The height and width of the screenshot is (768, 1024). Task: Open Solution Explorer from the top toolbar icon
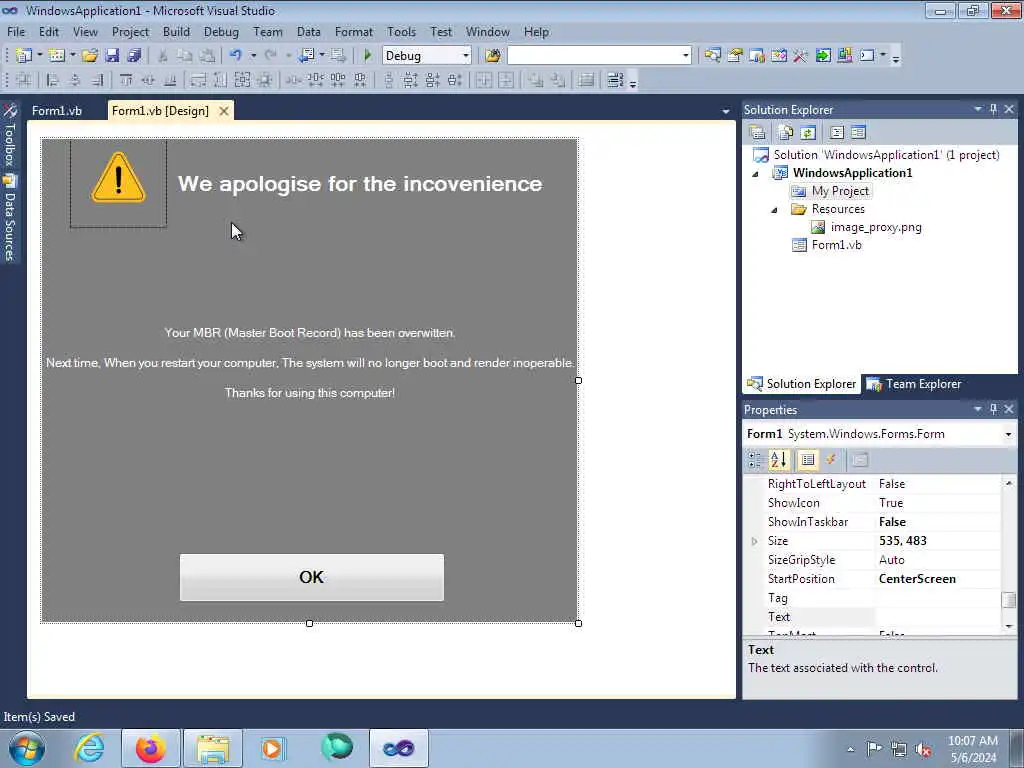[712, 56]
